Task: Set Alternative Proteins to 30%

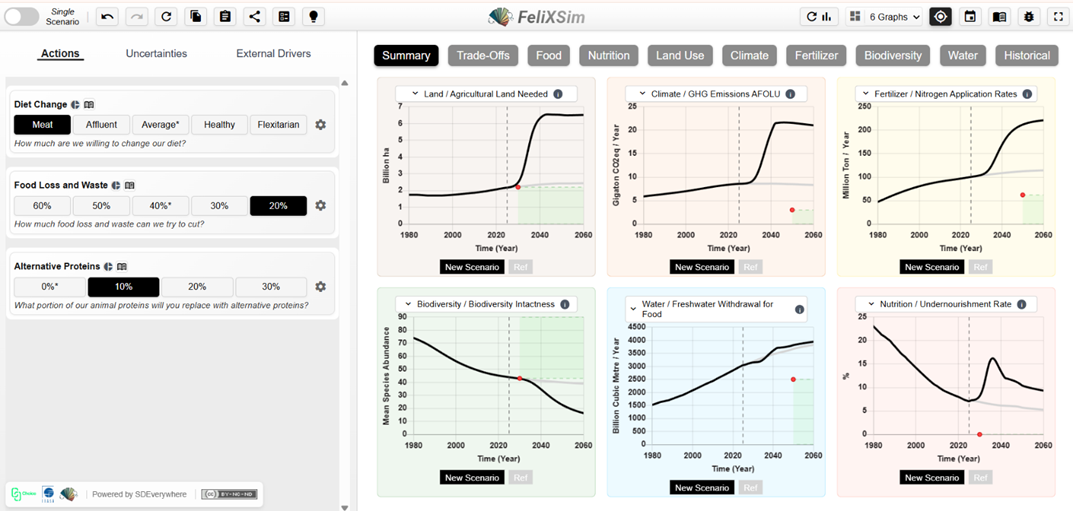Action: pos(271,287)
